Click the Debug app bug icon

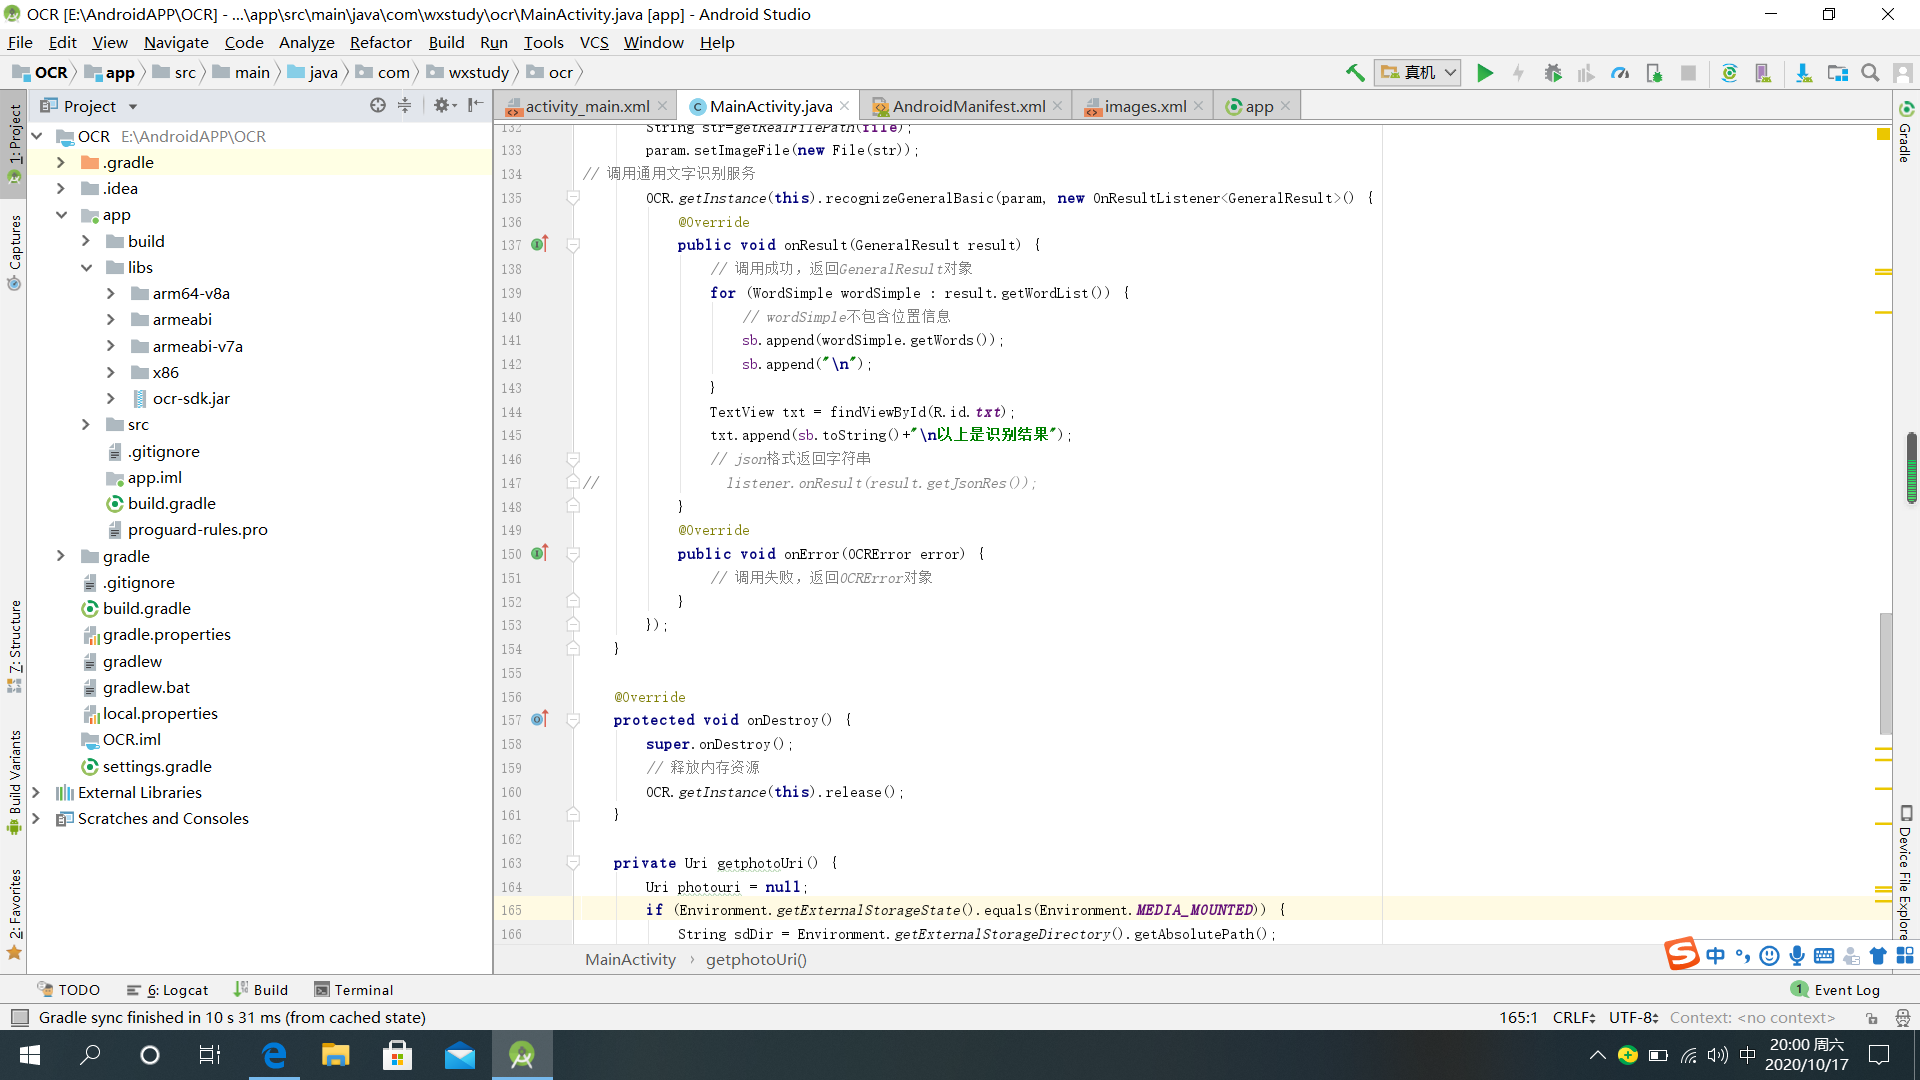click(1553, 73)
